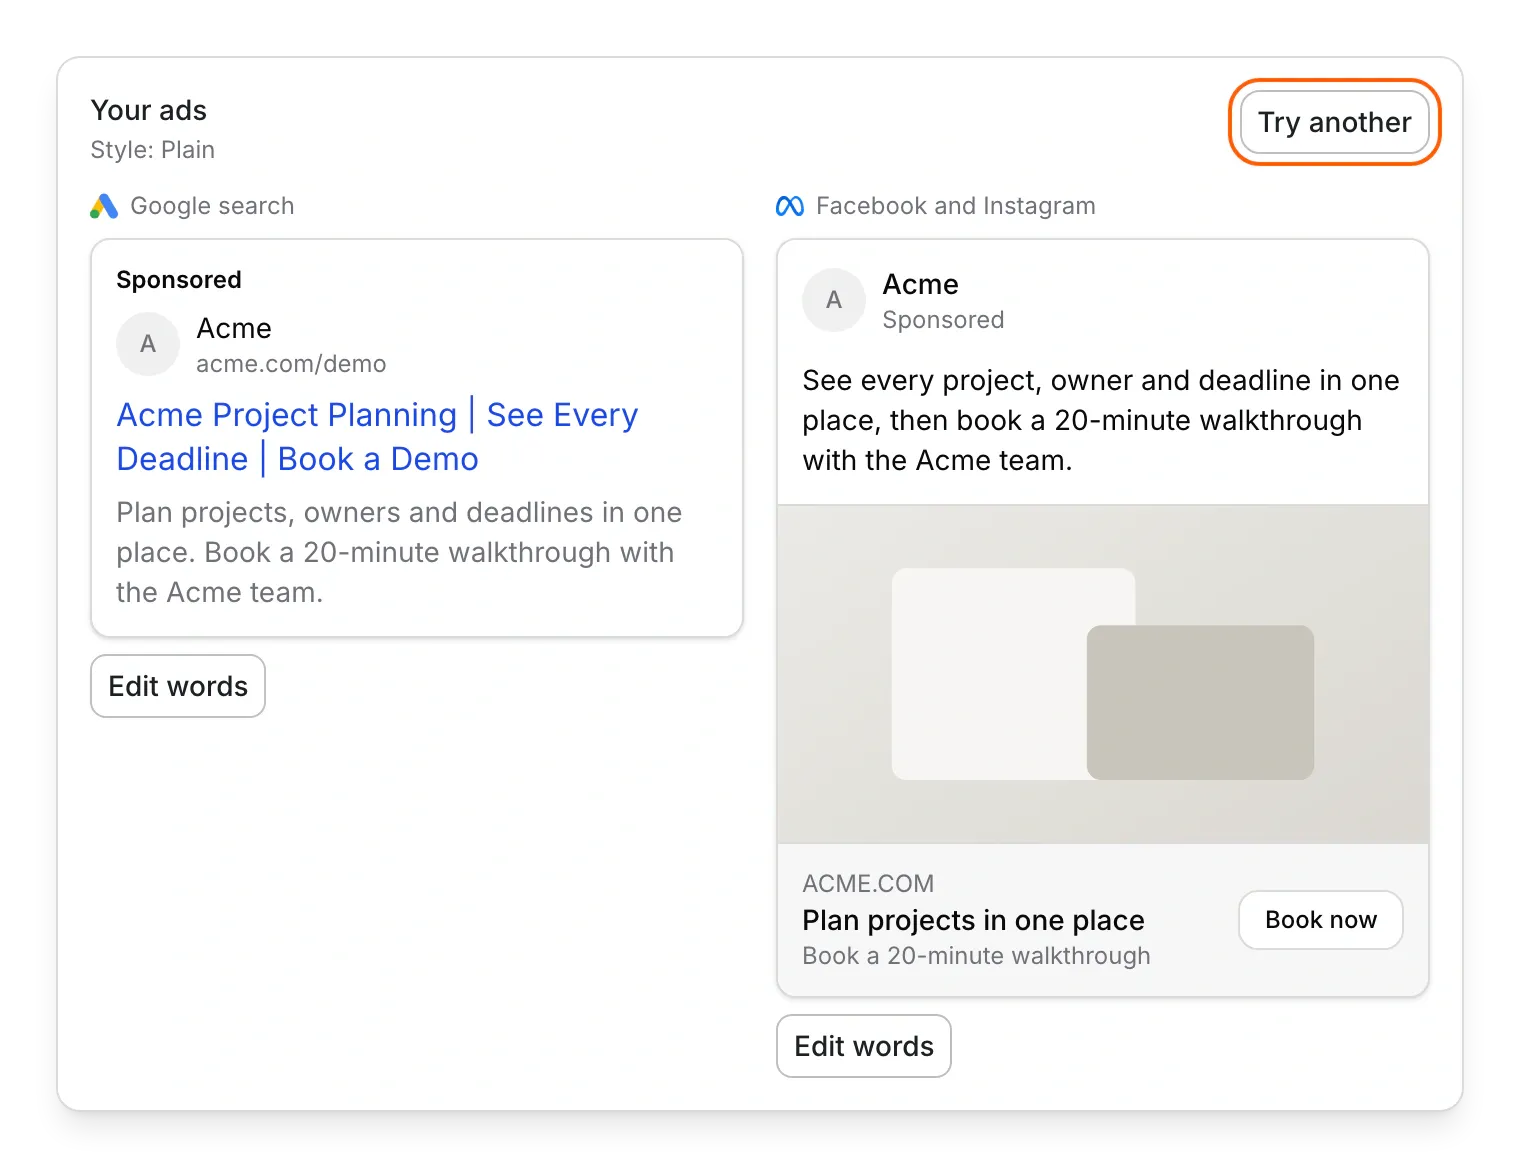Click the Google search ad description text
This screenshot has width=1520, height=1170.
click(x=399, y=552)
